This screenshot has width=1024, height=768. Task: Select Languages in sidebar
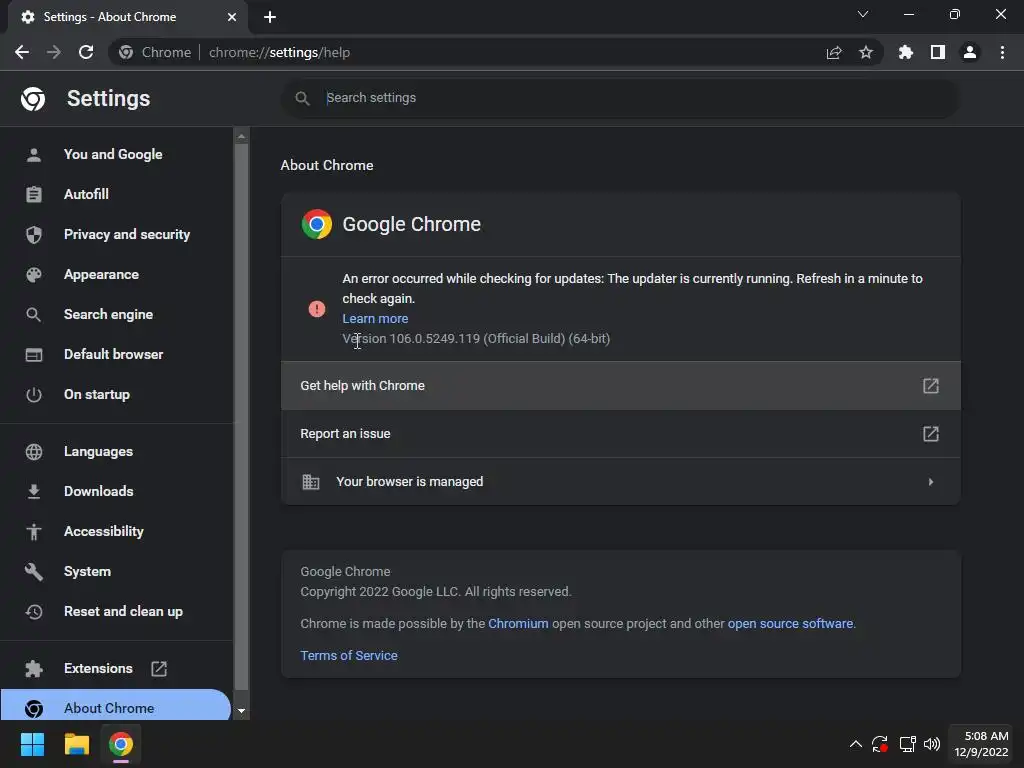pos(98,451)
